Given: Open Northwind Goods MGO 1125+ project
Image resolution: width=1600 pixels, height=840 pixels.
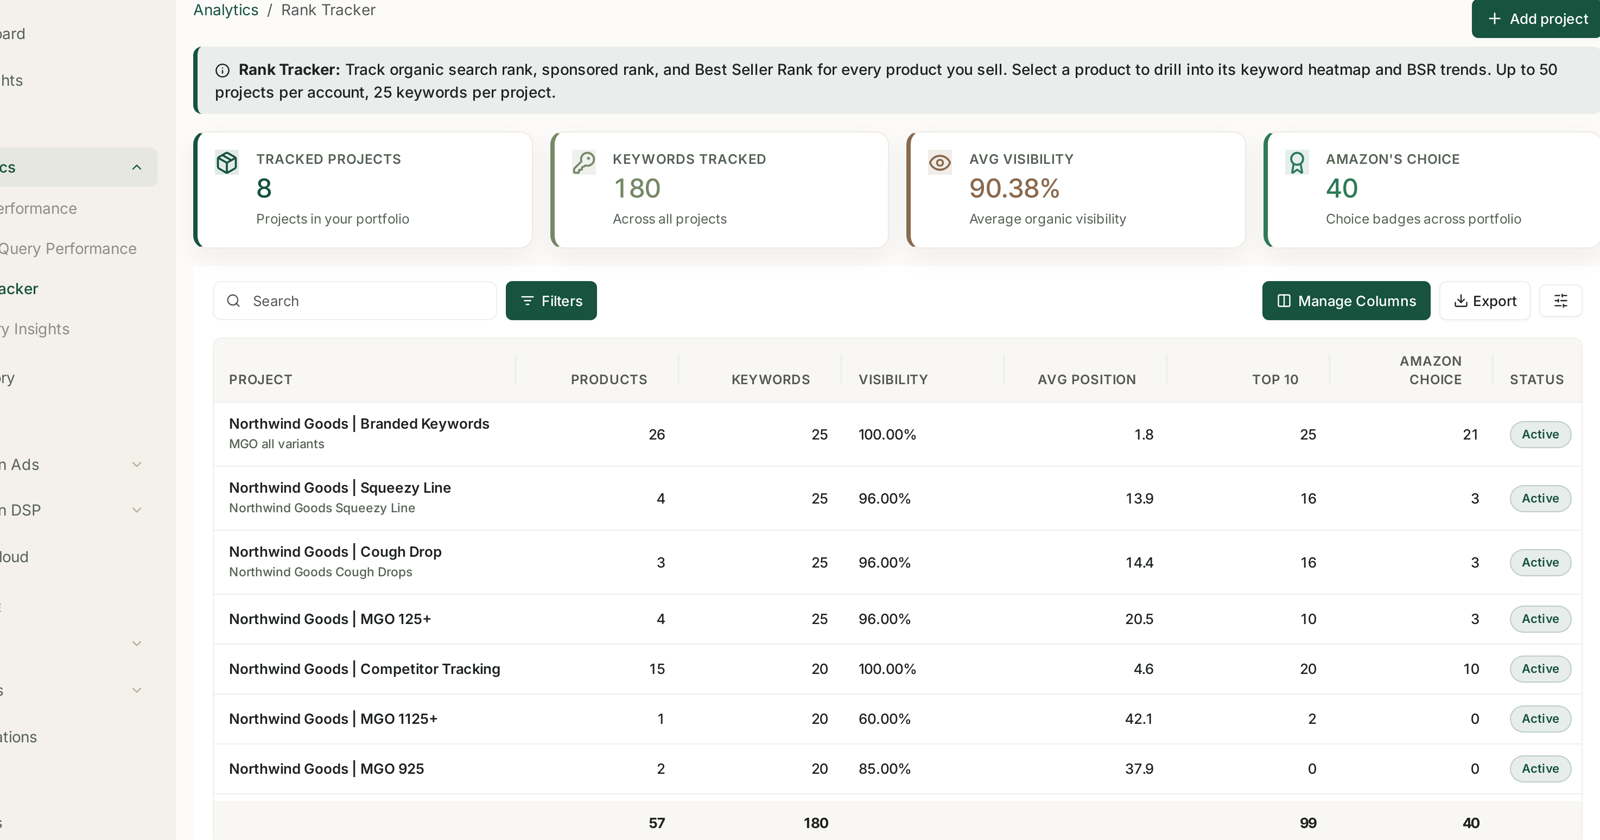Looking at the screenshot, I should pos(333,719).
